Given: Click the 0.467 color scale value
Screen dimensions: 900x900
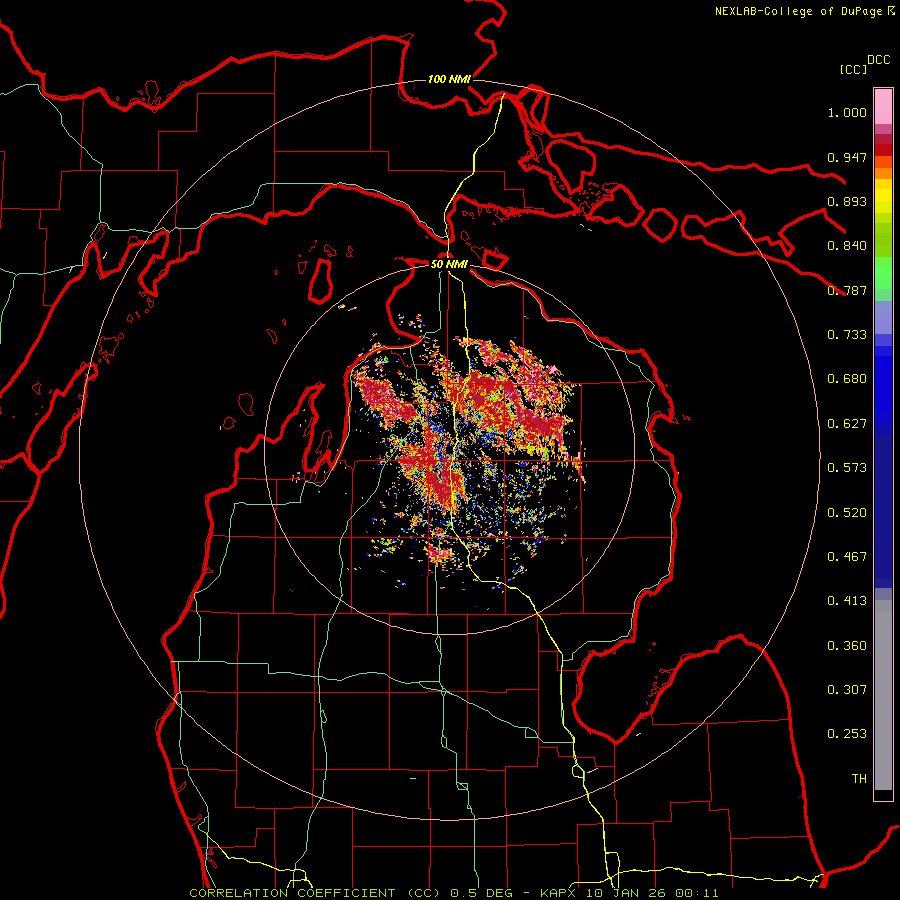Looking at the screenshot, I should [x=847, y=557].
